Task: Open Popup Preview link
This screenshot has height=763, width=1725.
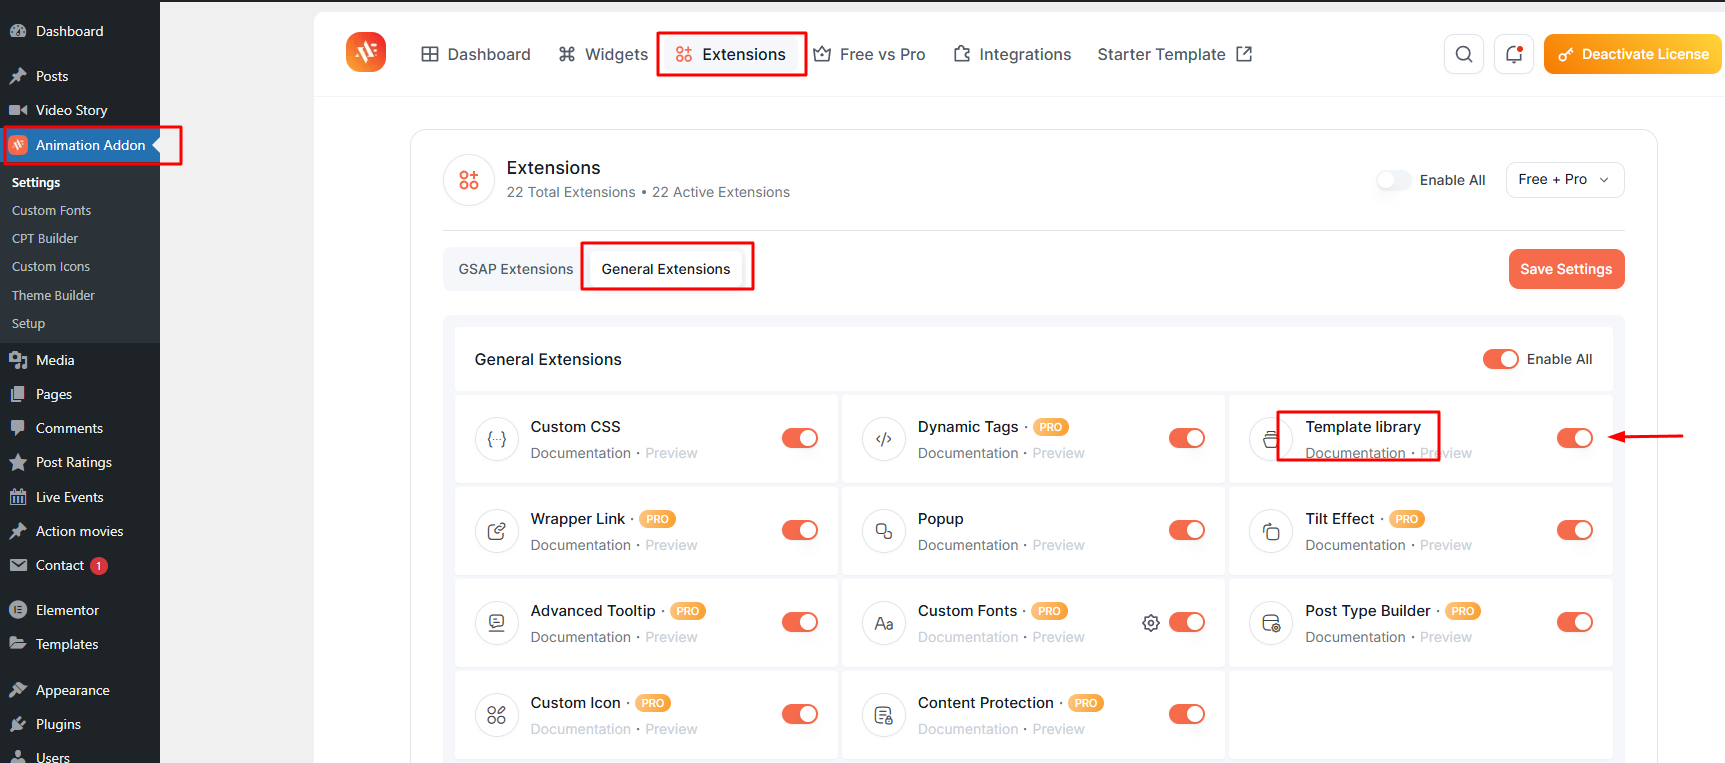Action: click(x=1058, y=545)
